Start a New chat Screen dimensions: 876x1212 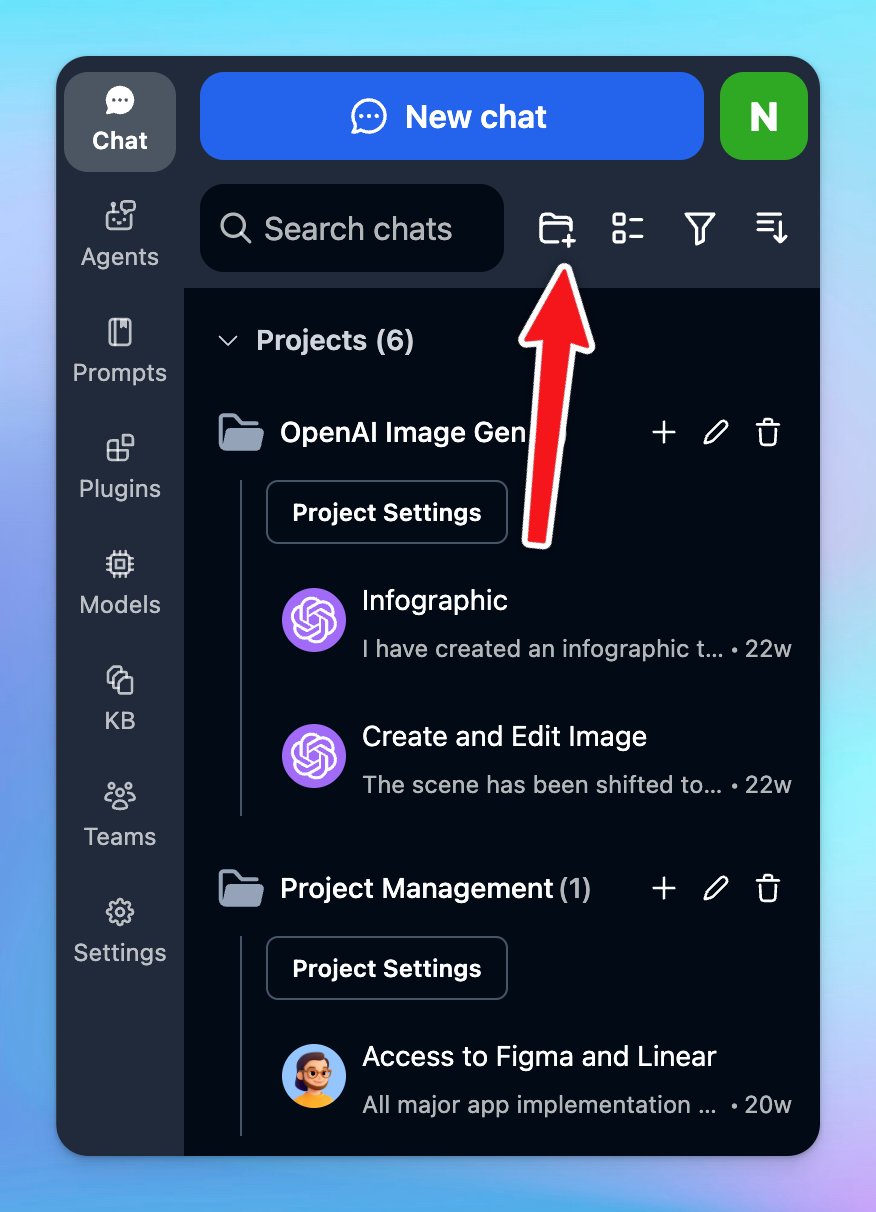[x=452, y=117]
